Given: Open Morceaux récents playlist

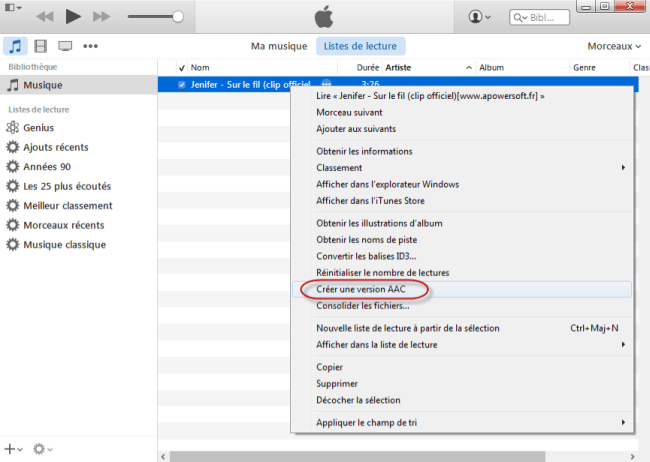Looking at the screenshot, I should click(x=64, y=225).
